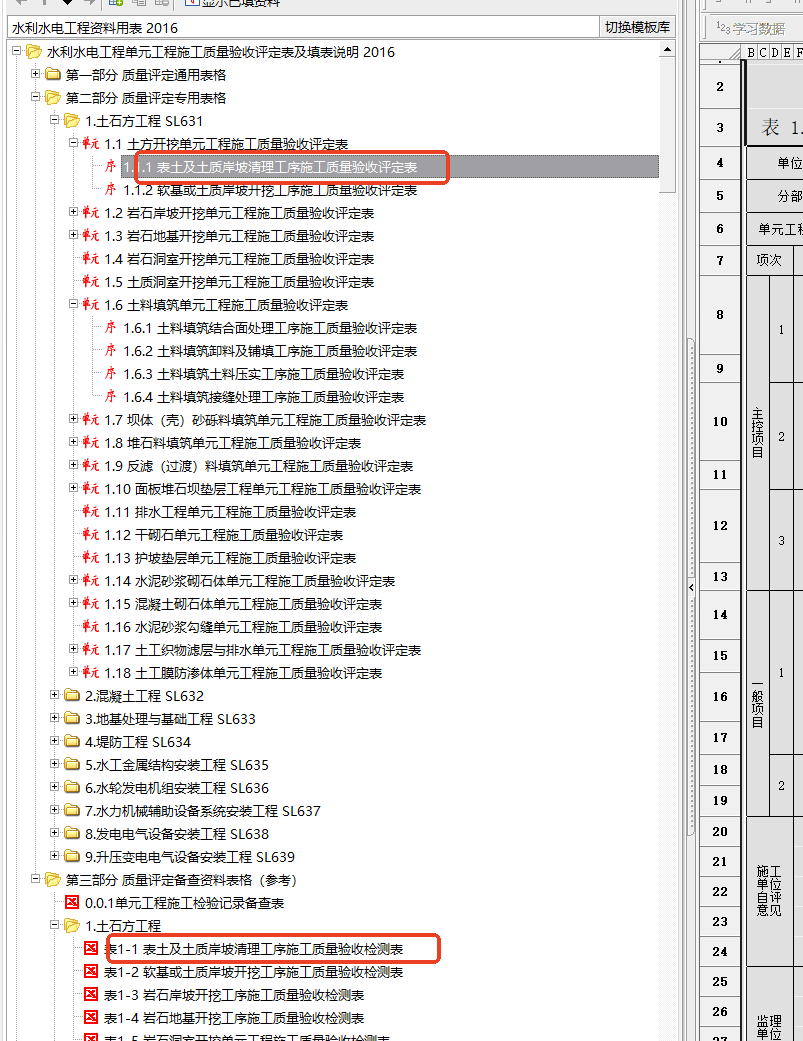Expand 1.7 坝体（壳）砂砾料填筑 node

click(74, 419)
